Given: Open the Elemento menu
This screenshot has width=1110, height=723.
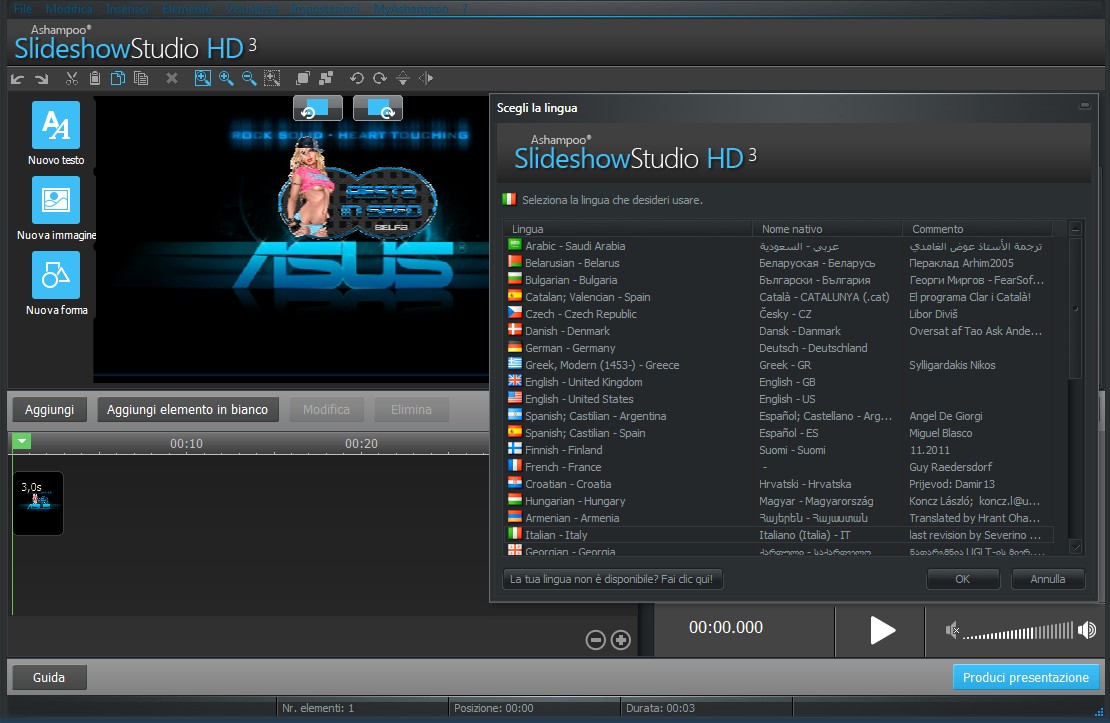Looking at the screenshot, I should [188, 8].
